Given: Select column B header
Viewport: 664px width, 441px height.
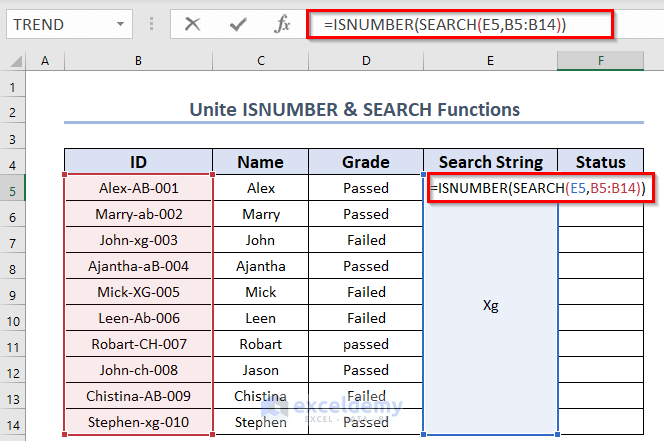Looking at the screenshot, I should pyautogui.click(x=138, y=62).
